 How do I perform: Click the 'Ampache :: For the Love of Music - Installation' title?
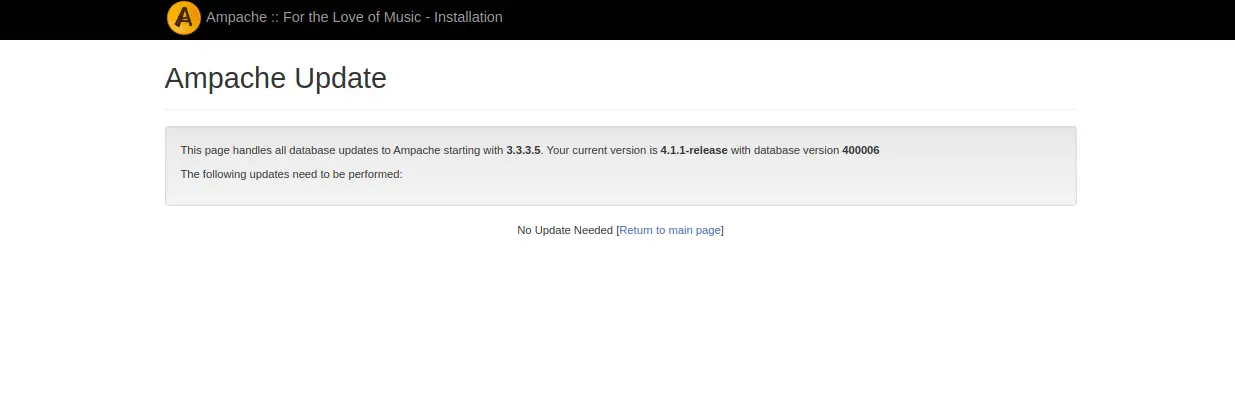coord(354,17)
